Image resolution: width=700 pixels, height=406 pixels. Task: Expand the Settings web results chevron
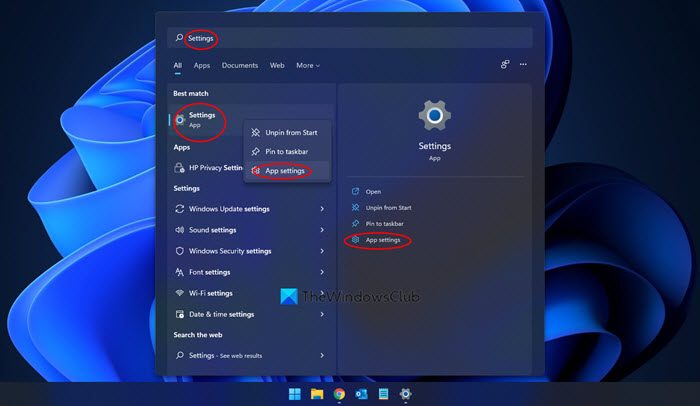(x=322, y=356)
